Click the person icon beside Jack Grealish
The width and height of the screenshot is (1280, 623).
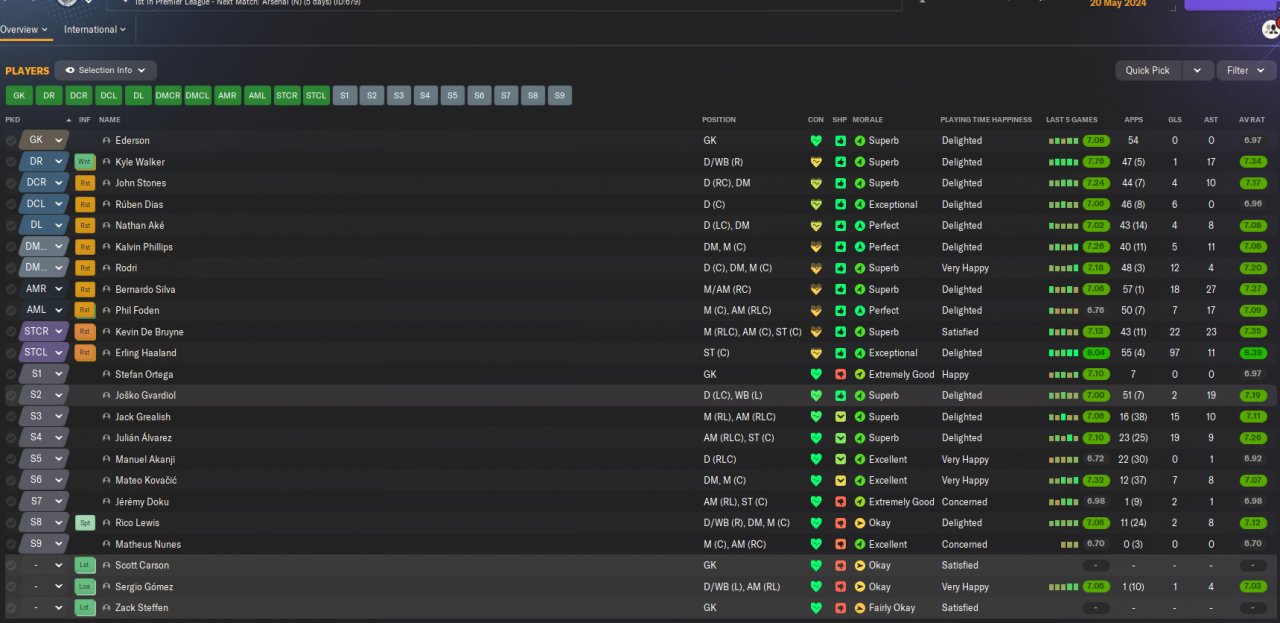pyautogui.click(x=107, y=417)
